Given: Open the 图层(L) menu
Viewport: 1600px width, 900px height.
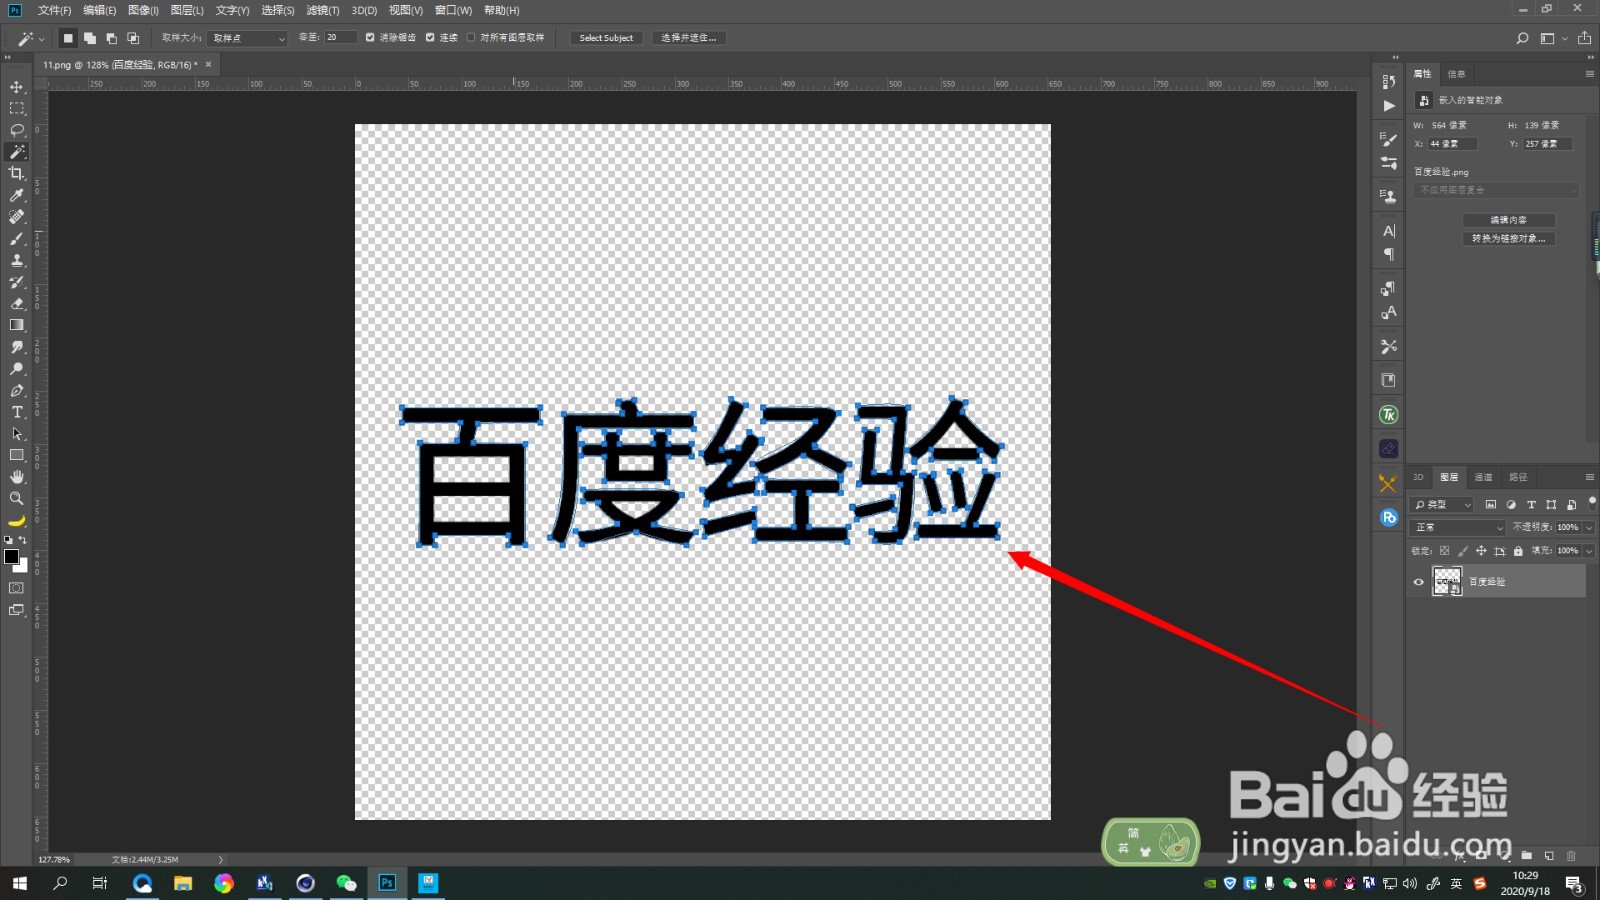Looking at the screenshot, I should coord(187,10).
